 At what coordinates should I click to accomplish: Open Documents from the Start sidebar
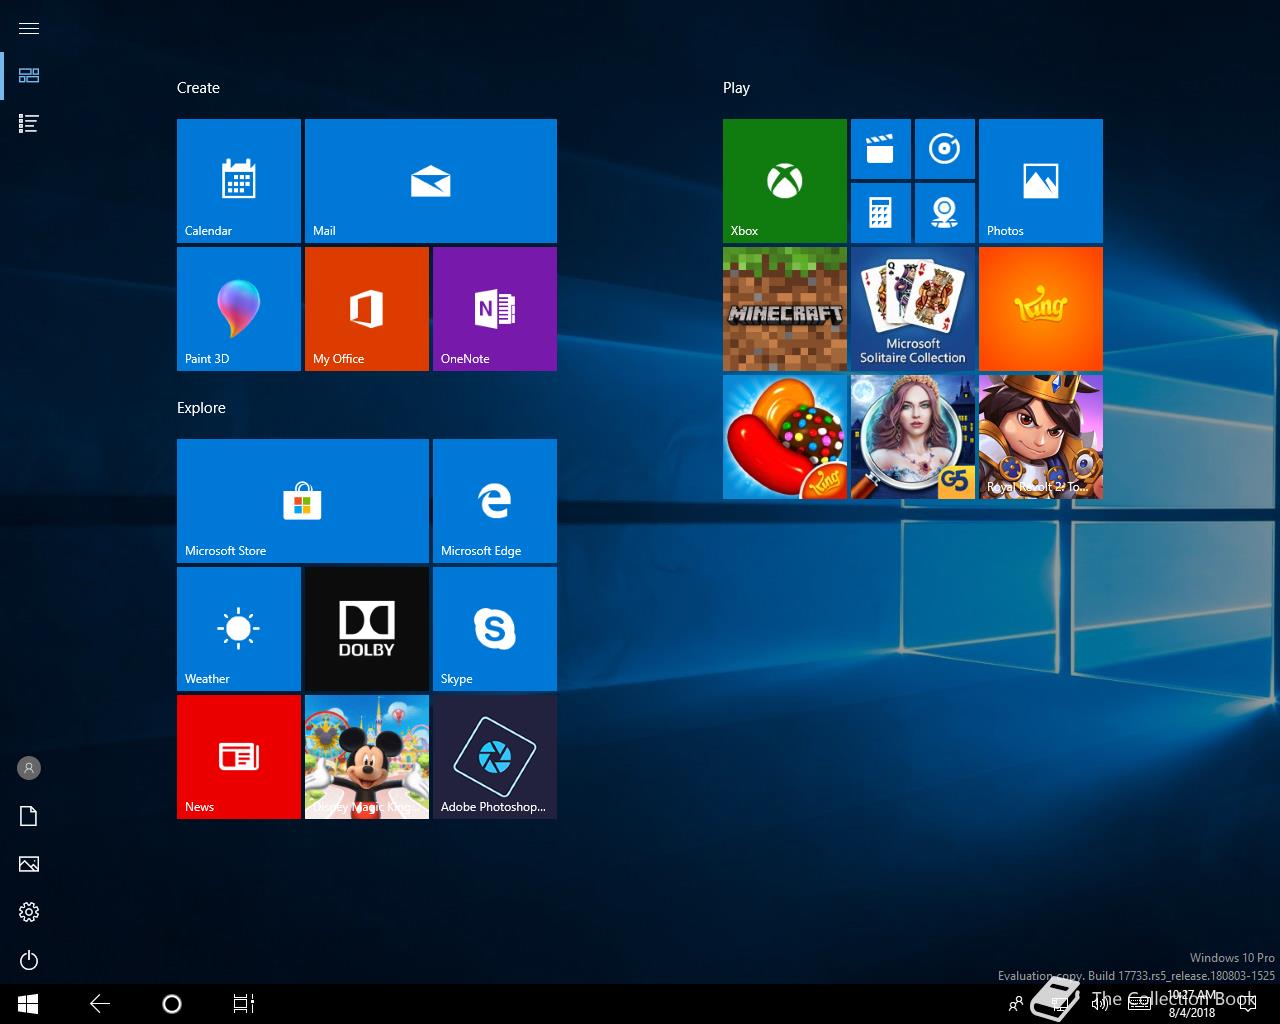click(x=29, y=816)
